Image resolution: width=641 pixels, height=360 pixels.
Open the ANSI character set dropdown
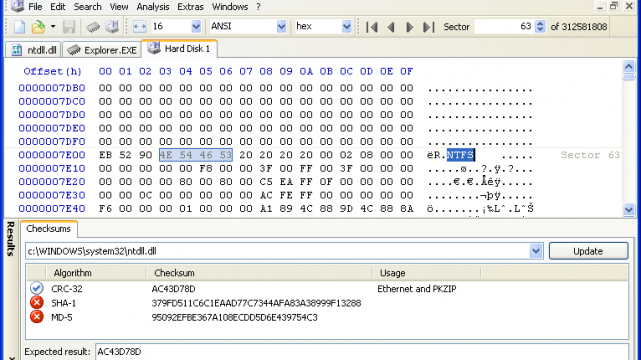click(x=281, y=27)
